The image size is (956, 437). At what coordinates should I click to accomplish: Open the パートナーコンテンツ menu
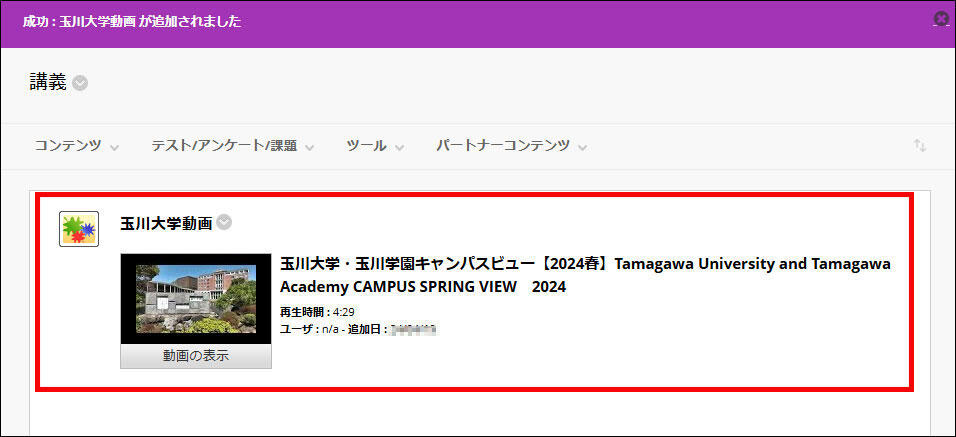pos(512,146)
